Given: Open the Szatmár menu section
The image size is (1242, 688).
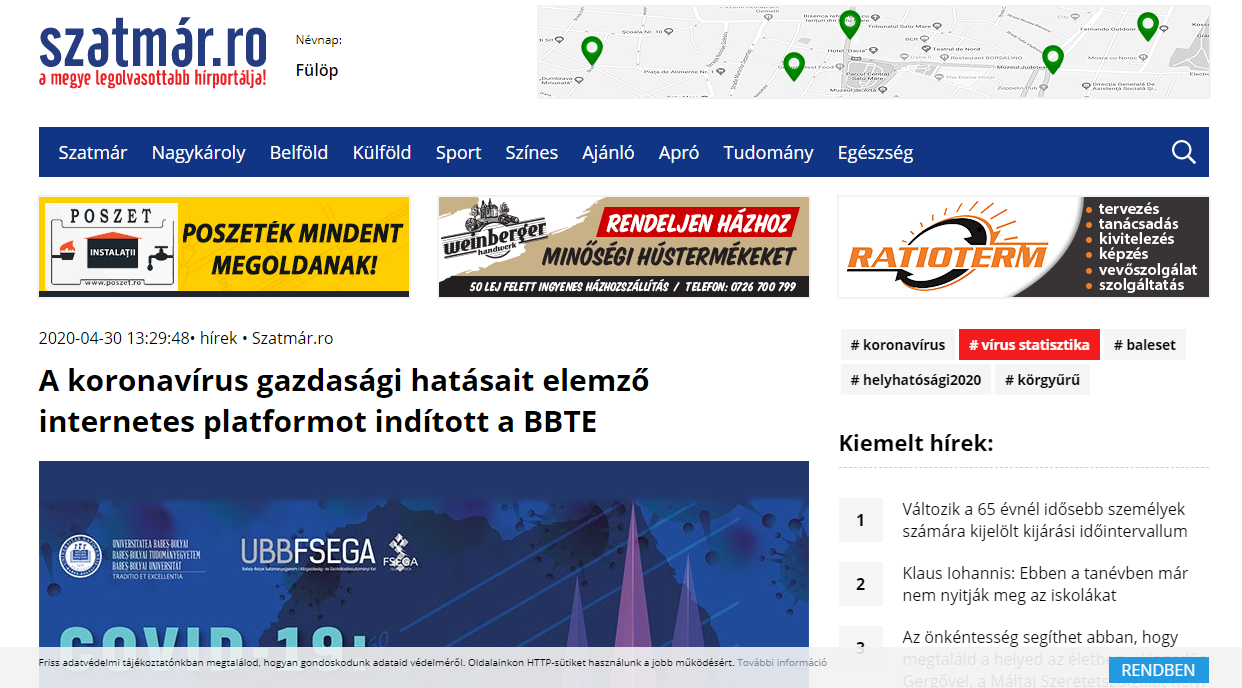Looking at the screenshot, I should [93, 153].
